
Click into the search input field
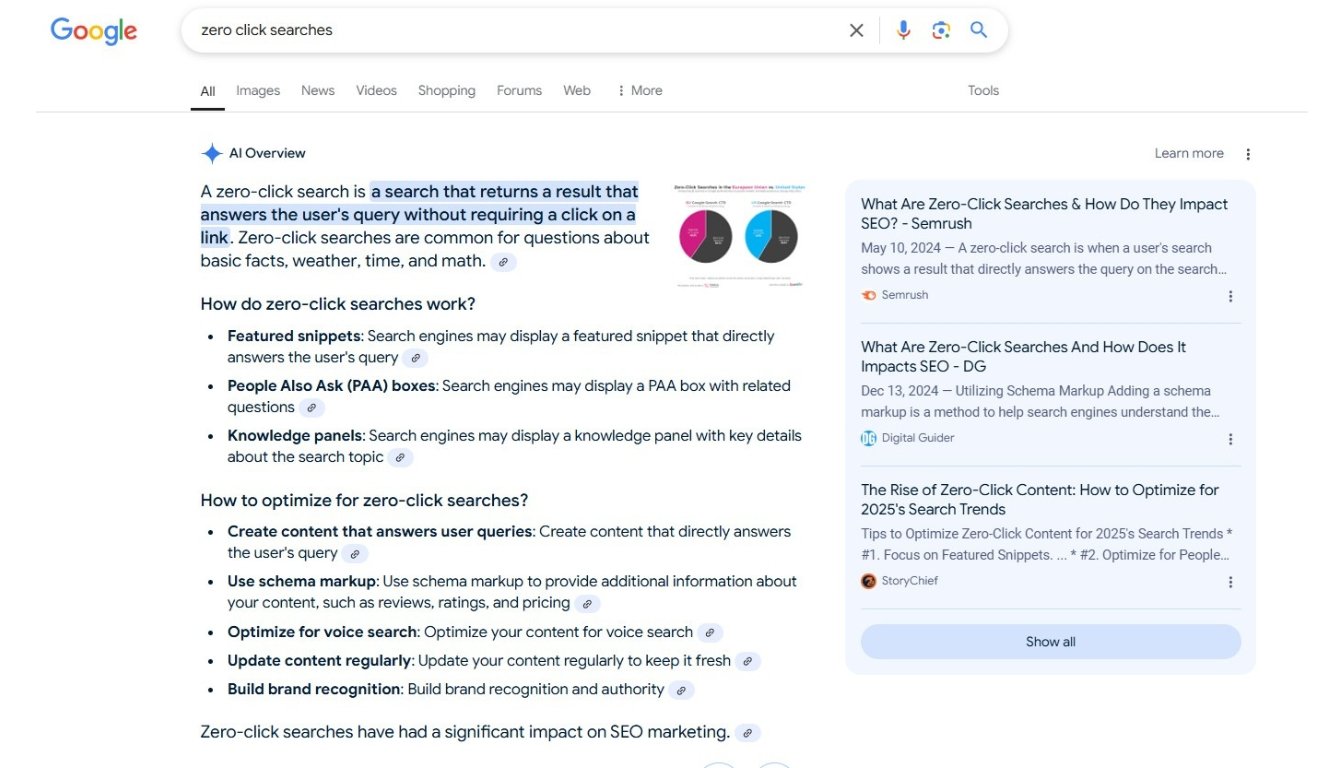tap(500, 30)
